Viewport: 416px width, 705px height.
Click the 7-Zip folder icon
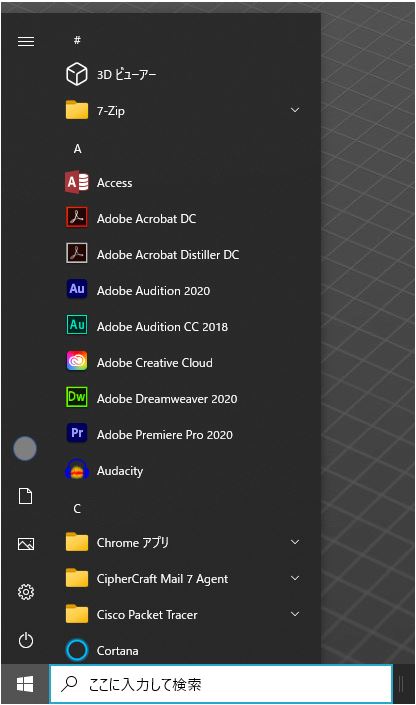pyautogui.click(x=76, y=110)
